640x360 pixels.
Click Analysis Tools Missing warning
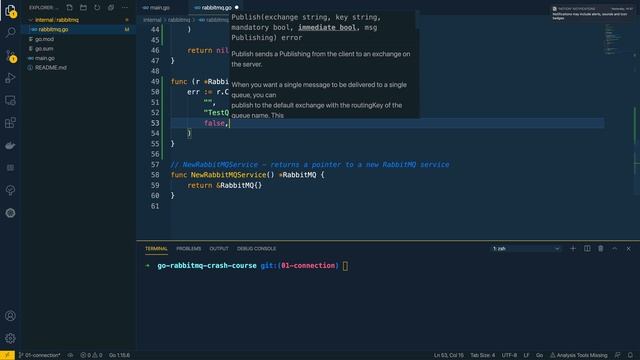[579, 355]
